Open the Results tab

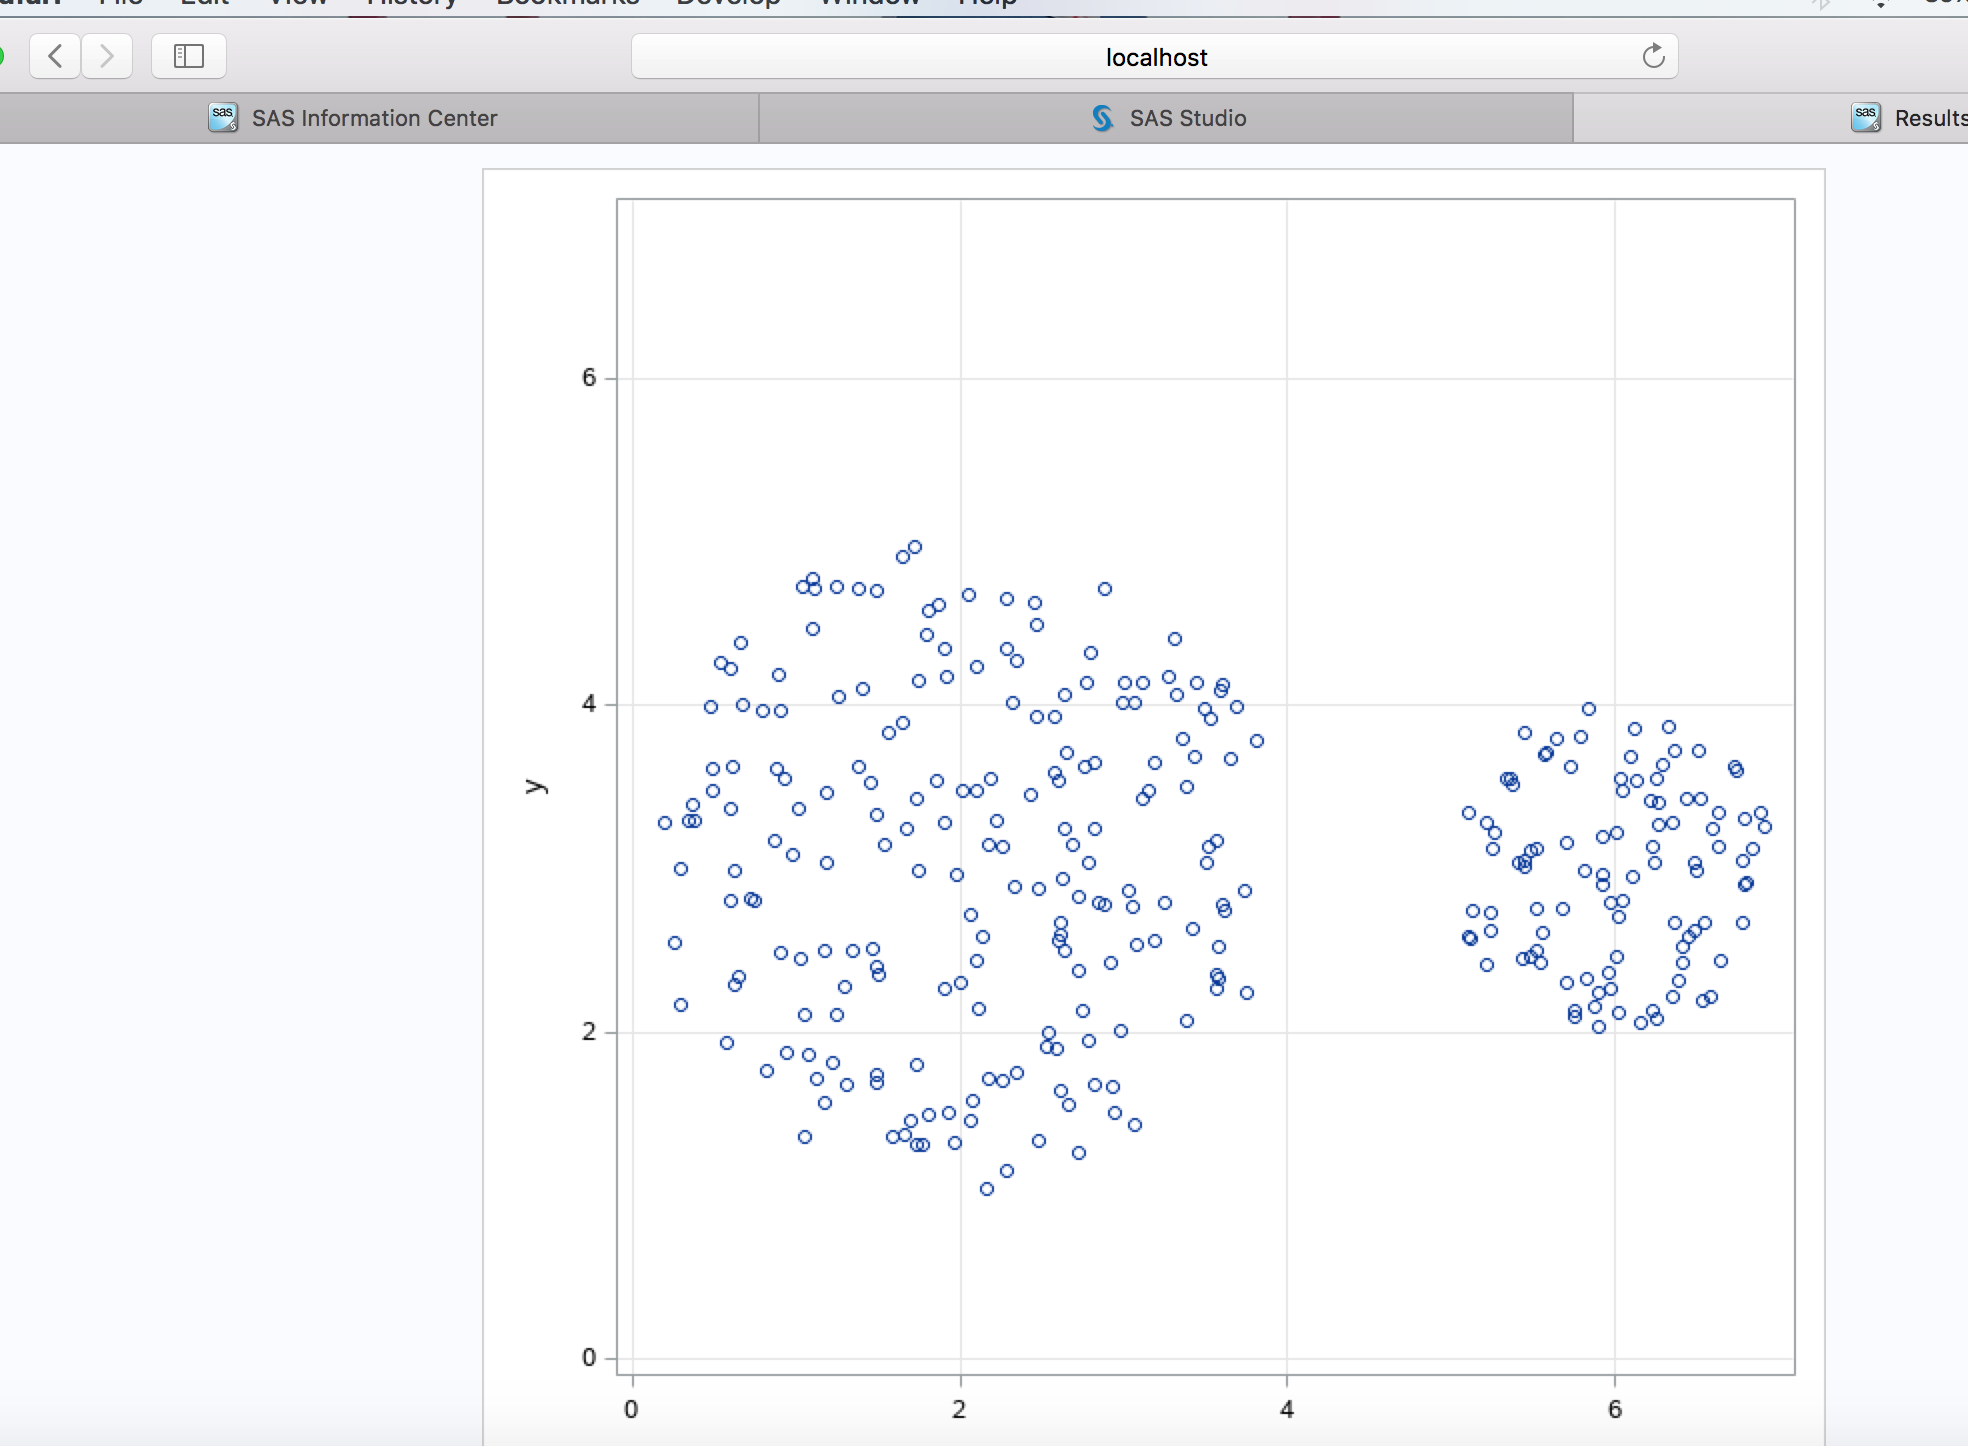(x=1929, y=118)
